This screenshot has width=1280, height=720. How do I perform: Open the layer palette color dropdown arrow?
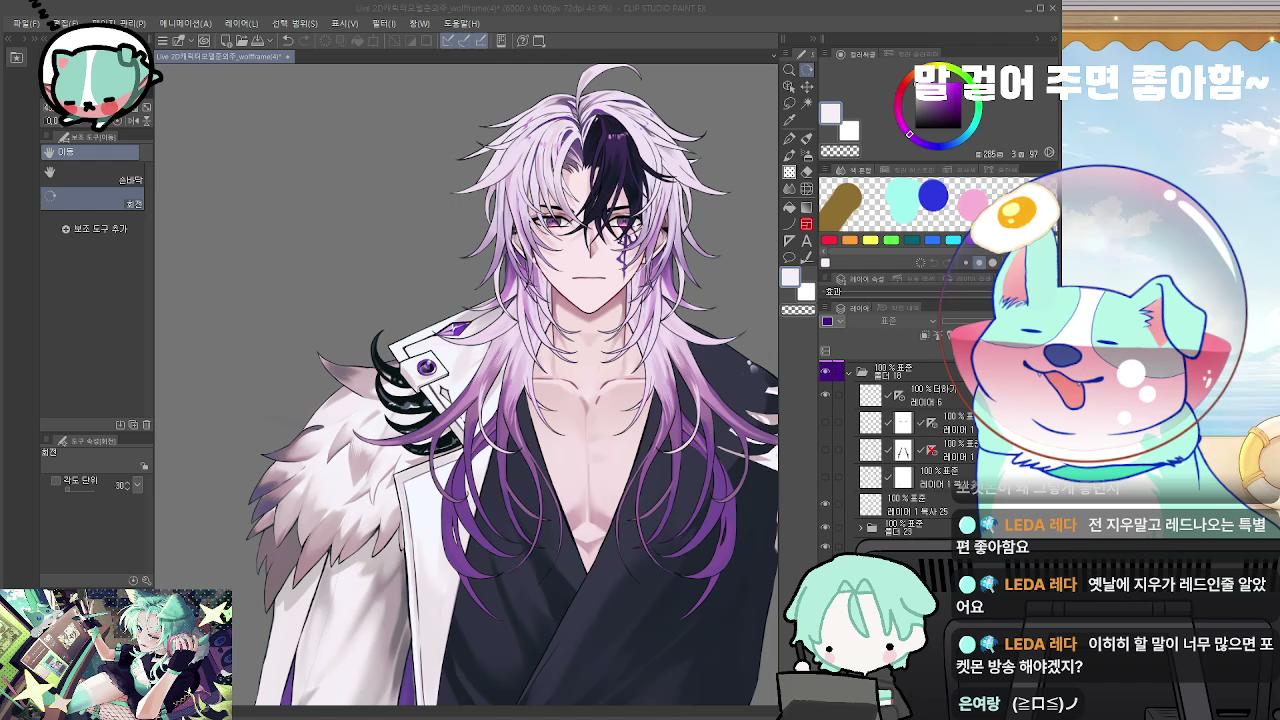click(x=841, y=322)
